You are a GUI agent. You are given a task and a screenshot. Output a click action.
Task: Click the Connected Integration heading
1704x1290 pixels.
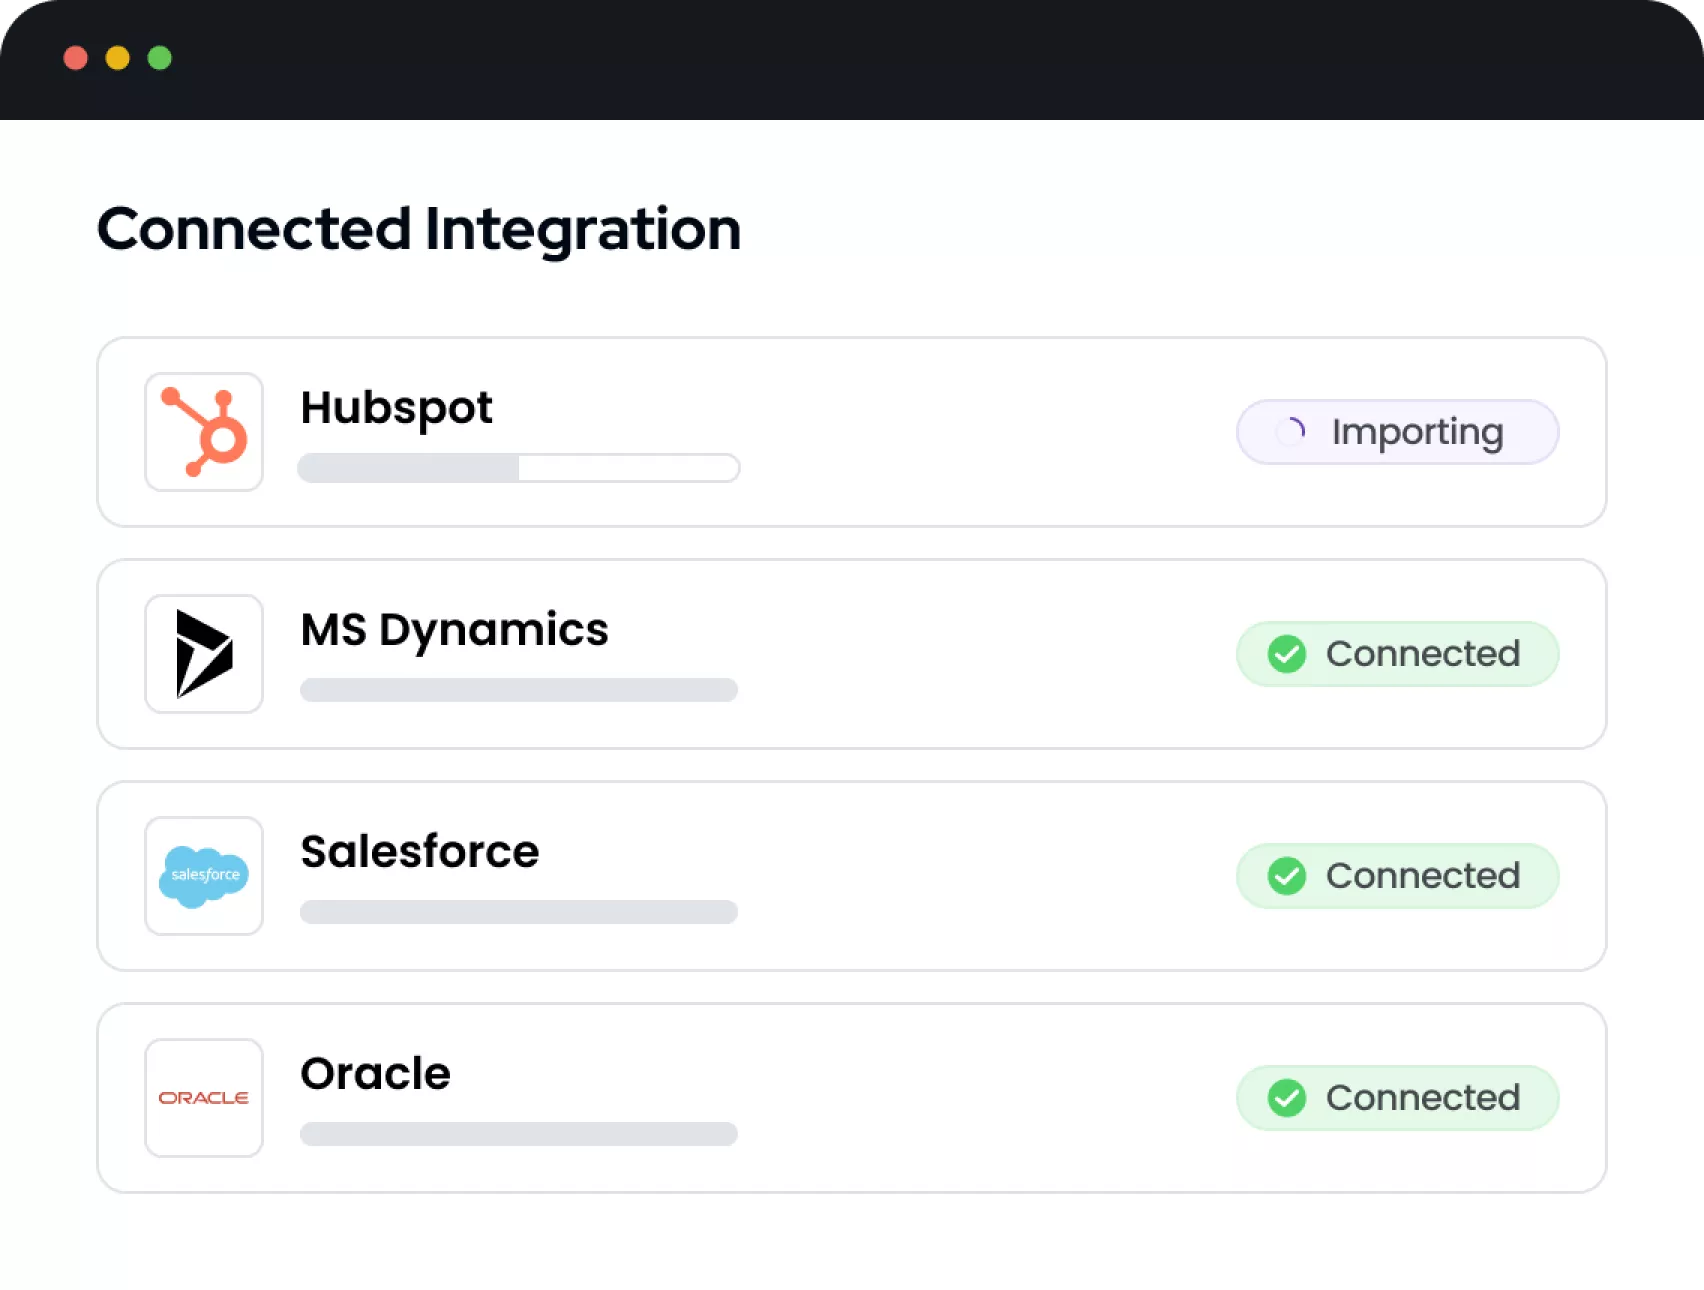(x=419, y=230)
